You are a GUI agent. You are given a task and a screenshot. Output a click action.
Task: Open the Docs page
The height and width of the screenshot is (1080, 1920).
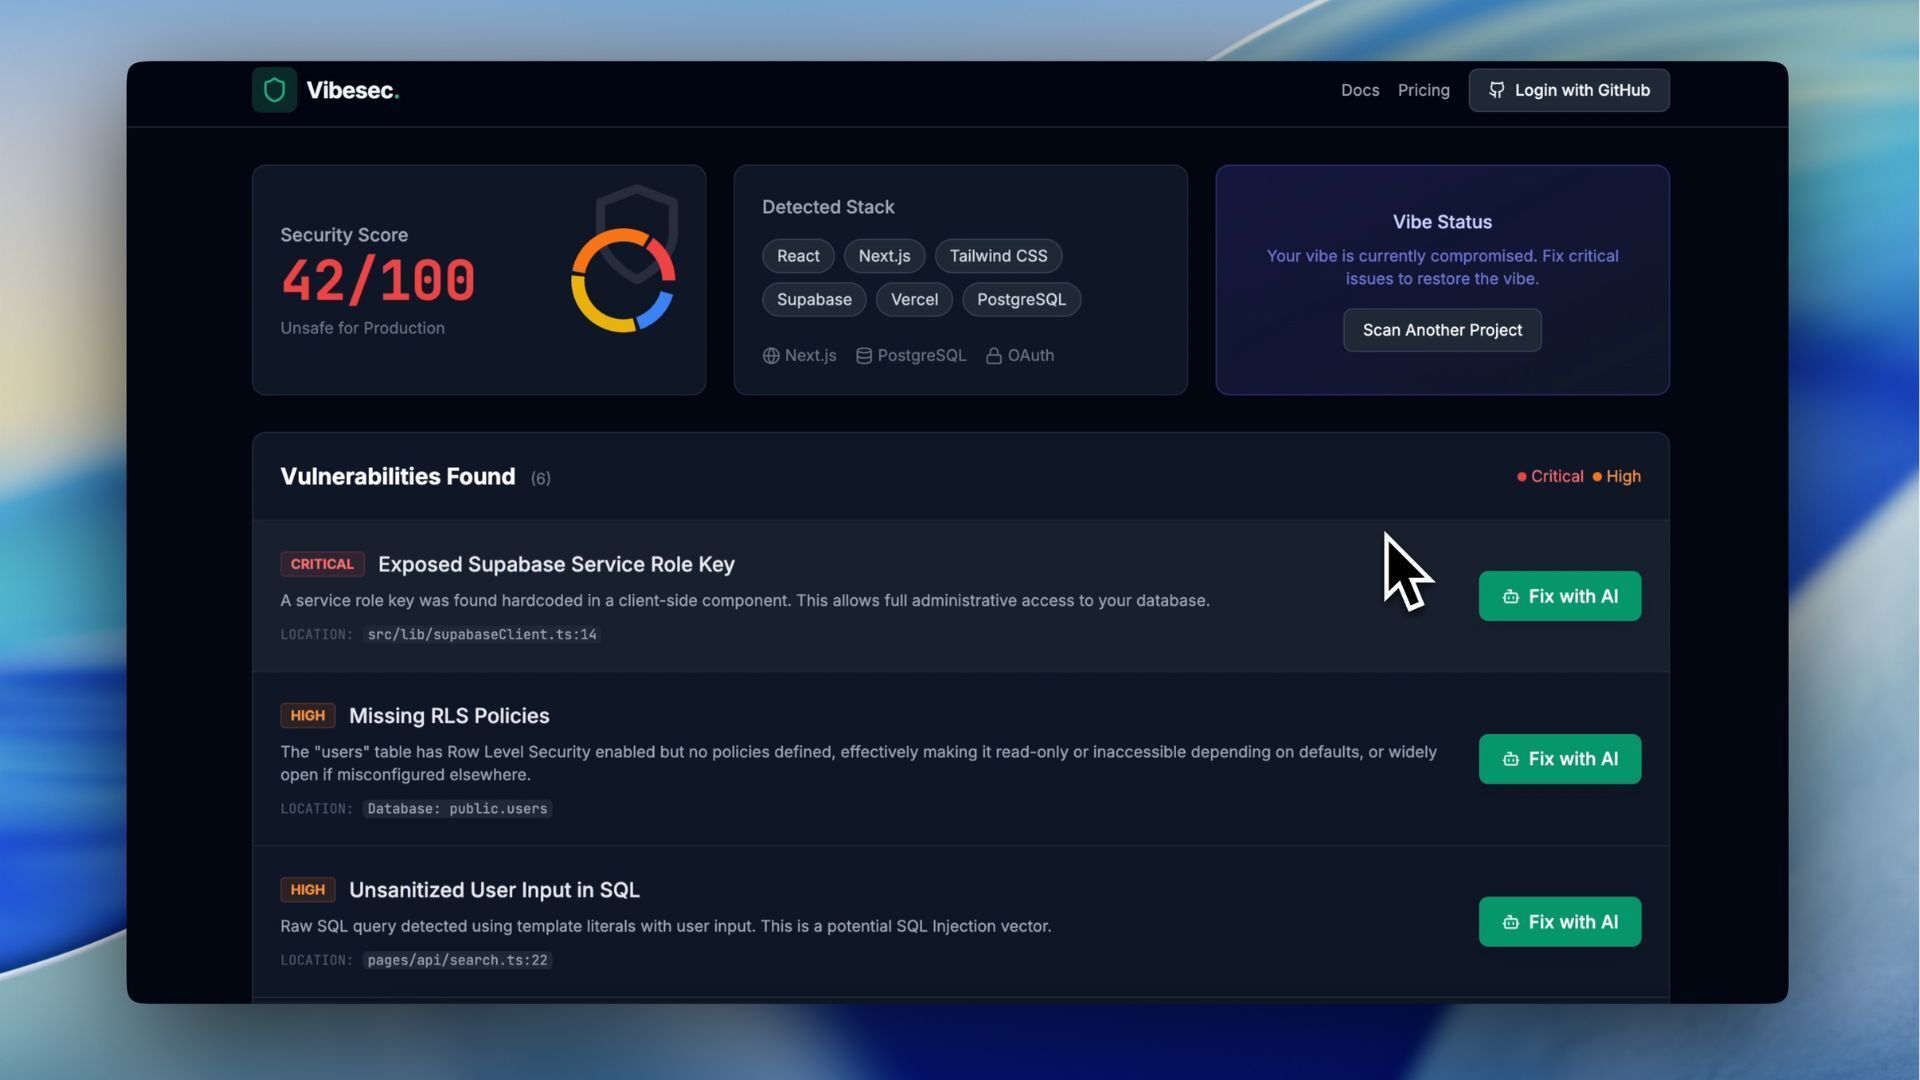pyautogui.click(x=1359, y=90)
